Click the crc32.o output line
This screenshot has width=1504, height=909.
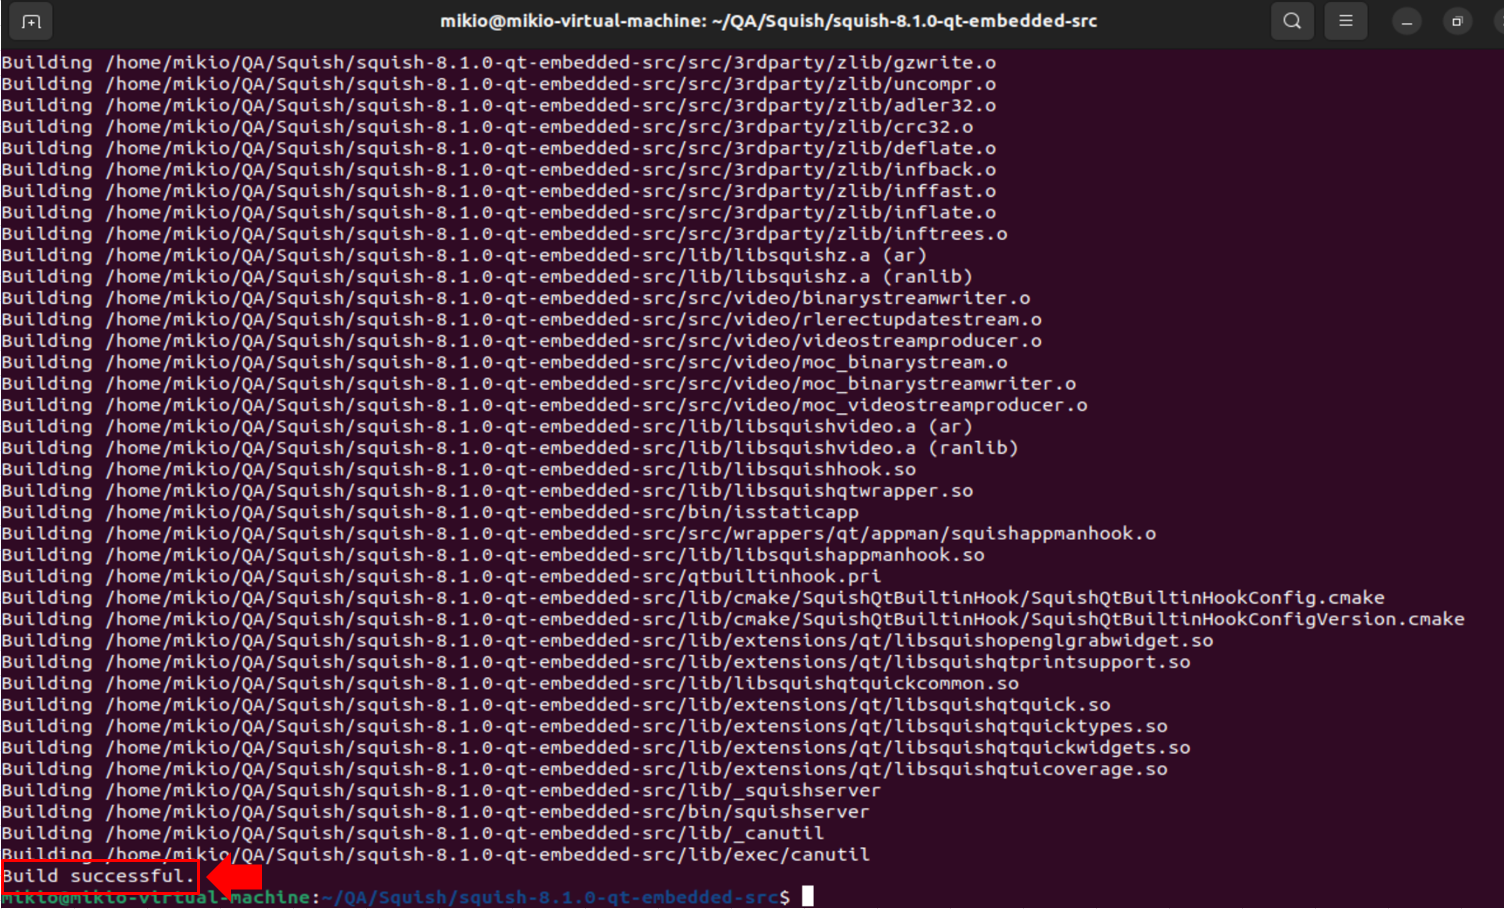tap(487, 127)
